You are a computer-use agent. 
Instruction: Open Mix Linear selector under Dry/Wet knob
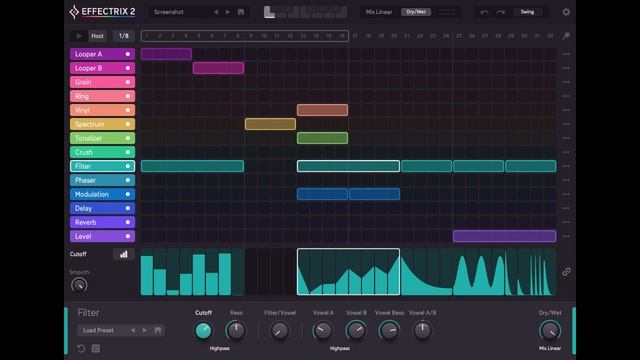click(550, 348)
